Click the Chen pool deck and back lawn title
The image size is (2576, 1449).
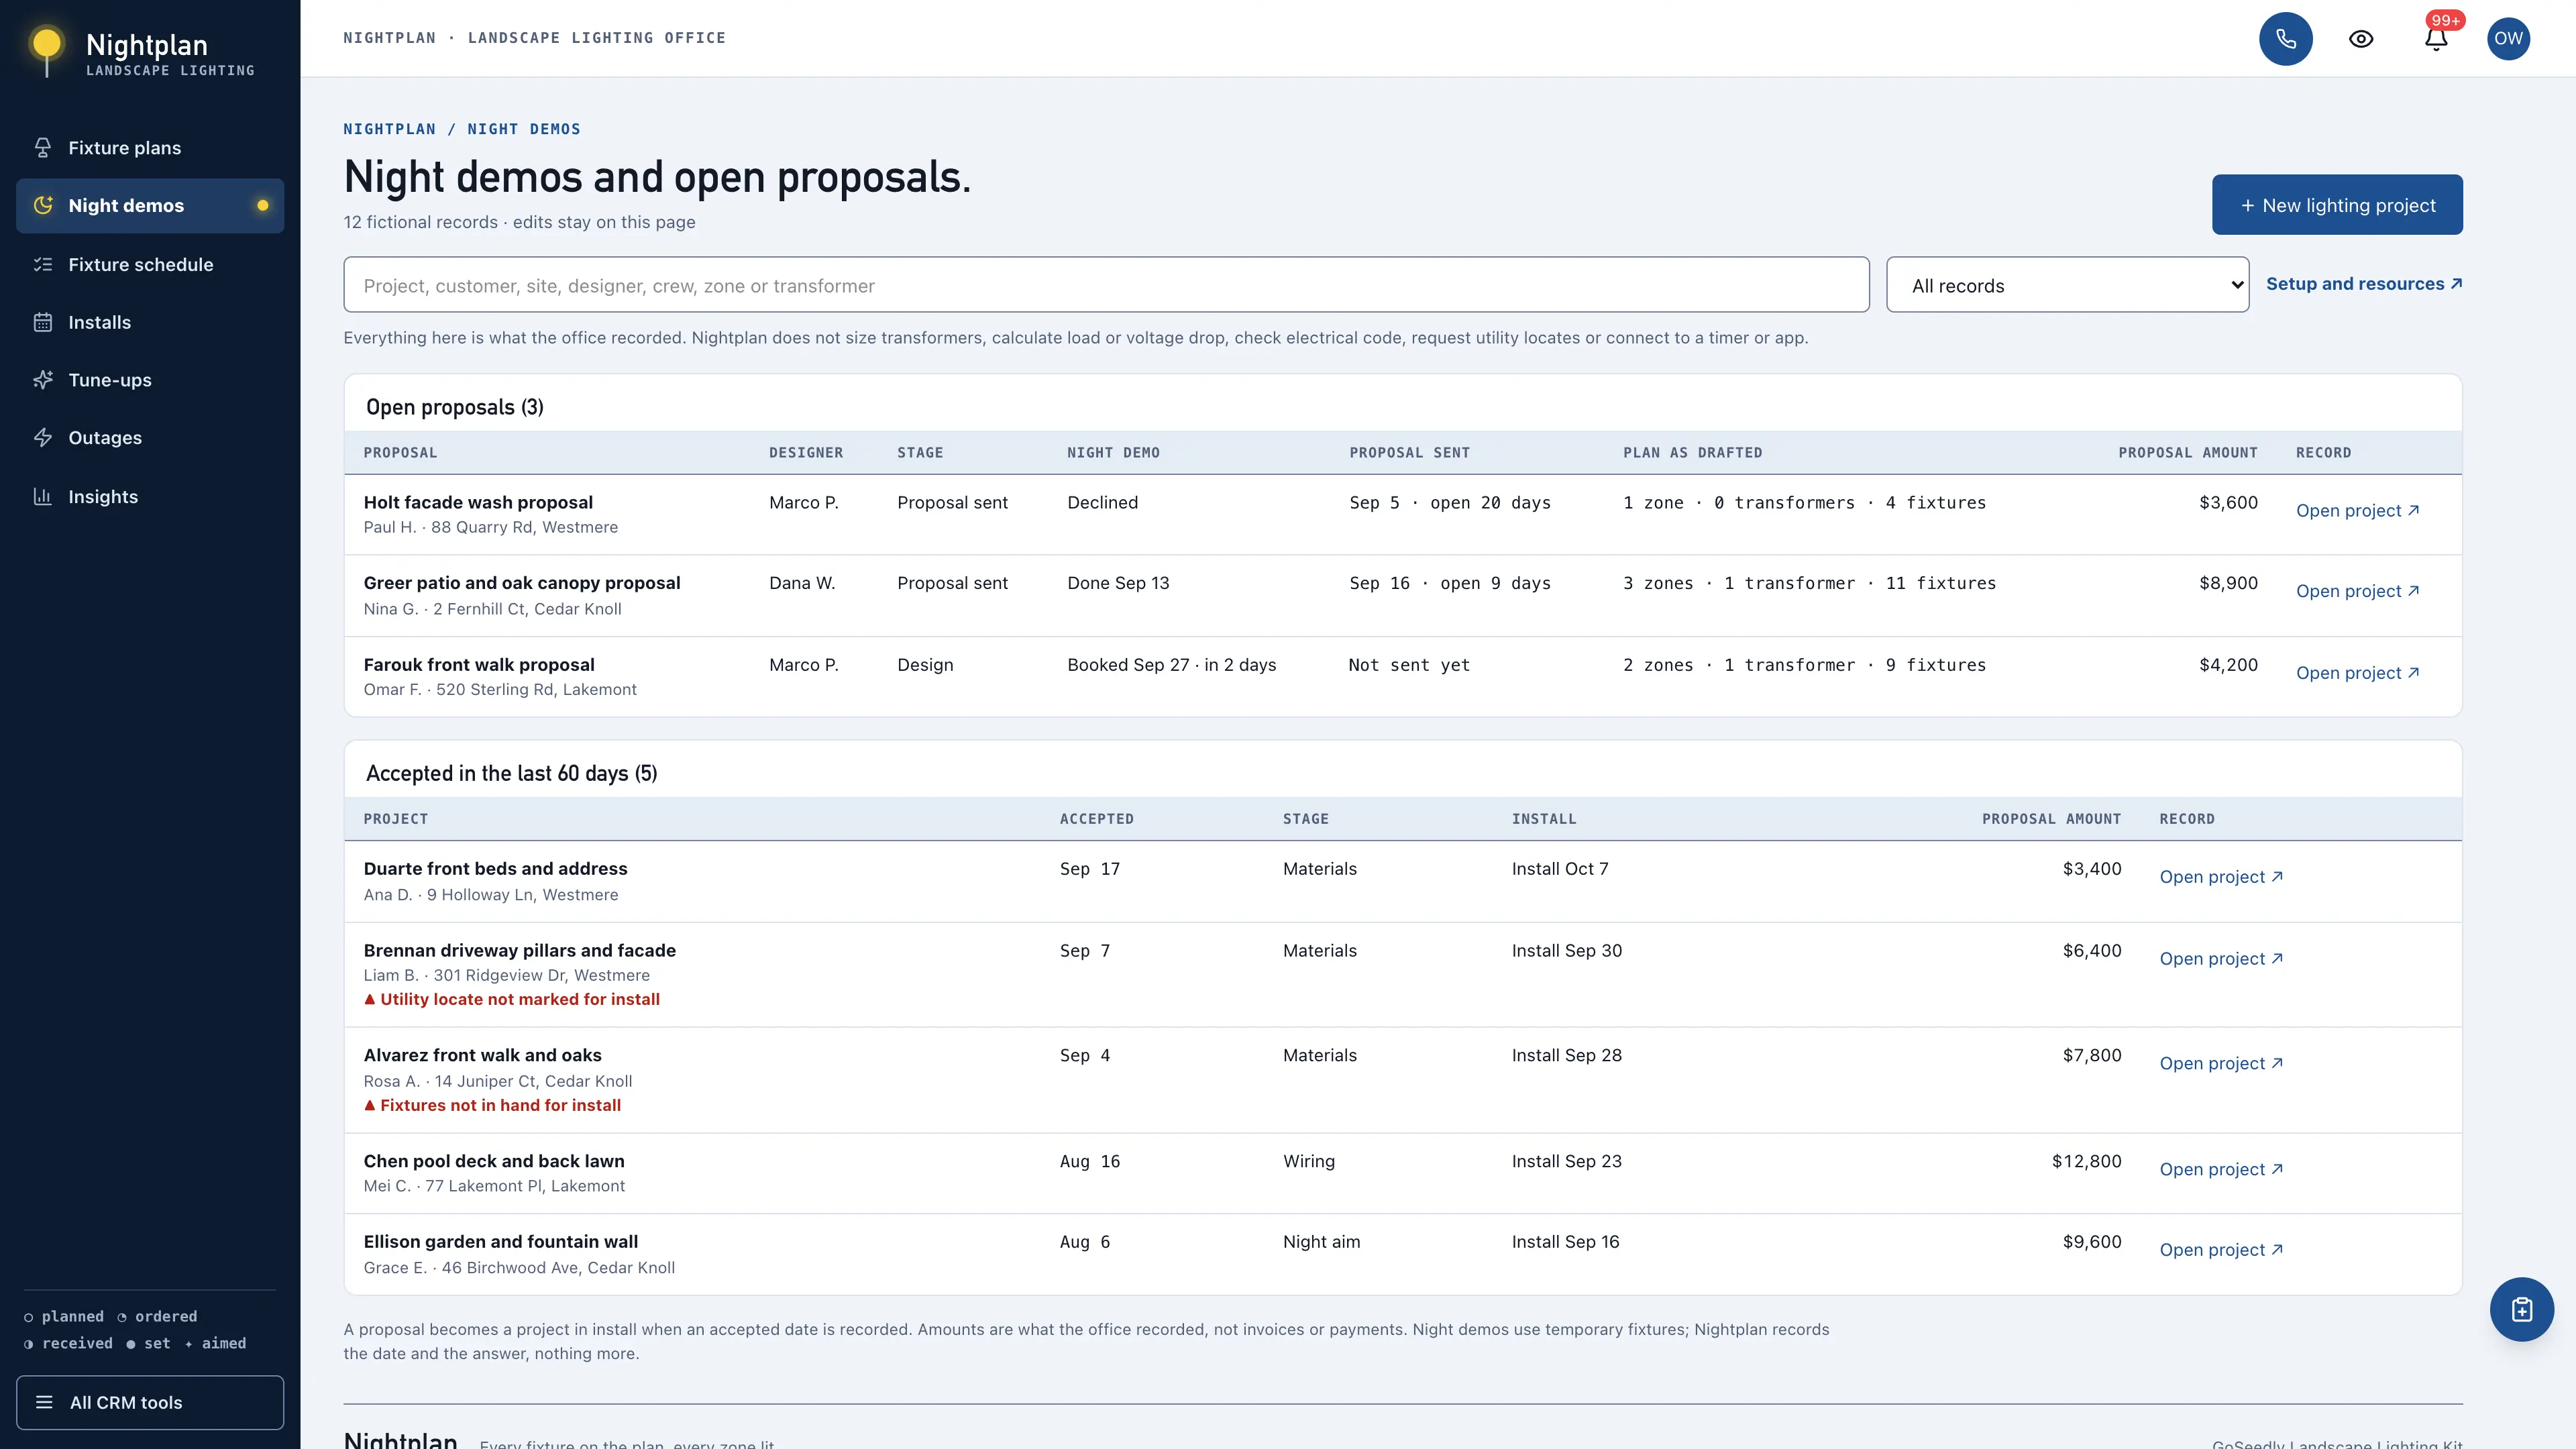click(494, 1161)
